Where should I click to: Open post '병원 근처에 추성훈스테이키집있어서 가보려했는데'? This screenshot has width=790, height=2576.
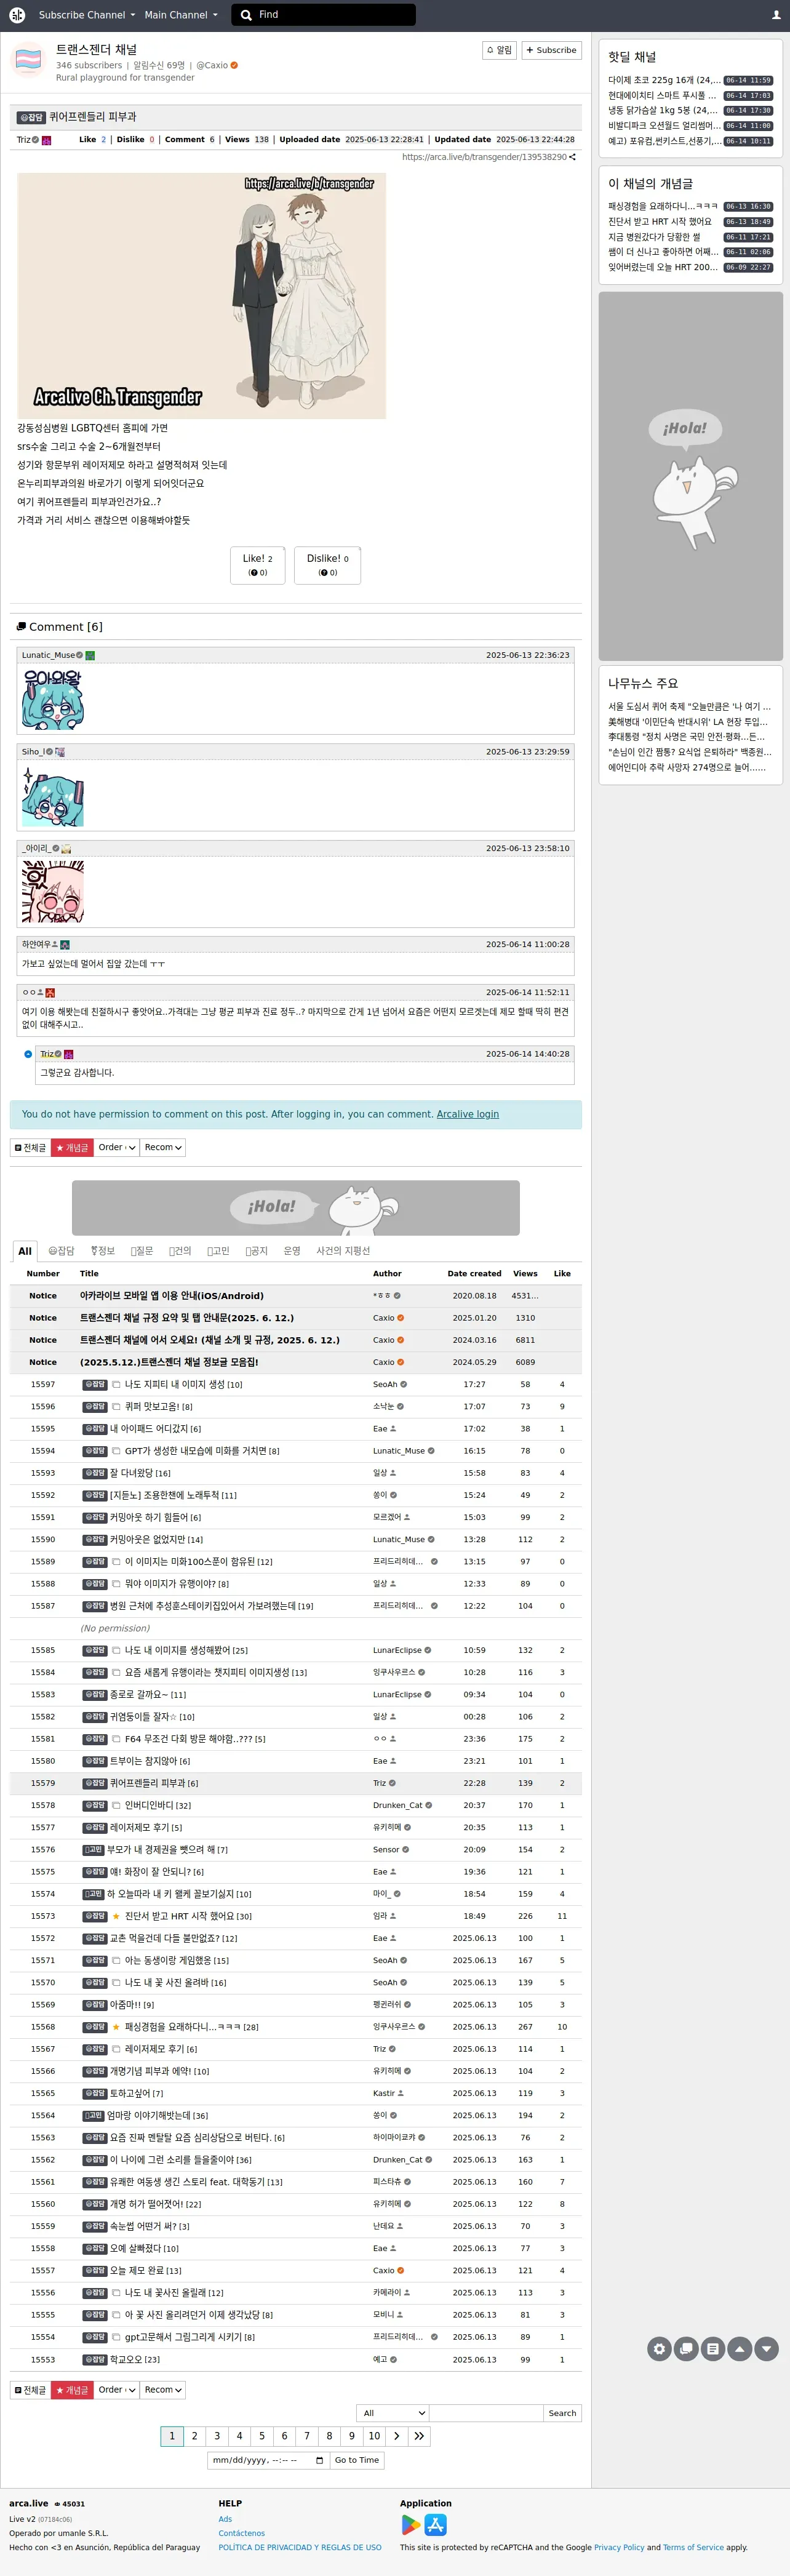[203, 1606]
